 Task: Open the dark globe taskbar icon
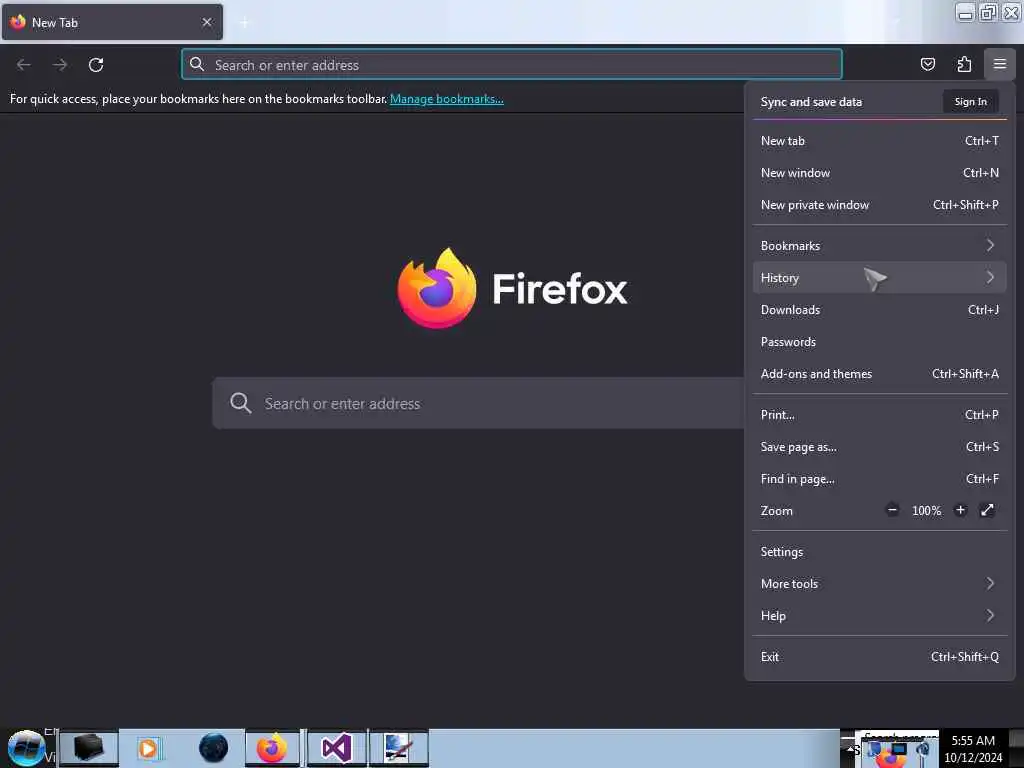tap(214, 748)
